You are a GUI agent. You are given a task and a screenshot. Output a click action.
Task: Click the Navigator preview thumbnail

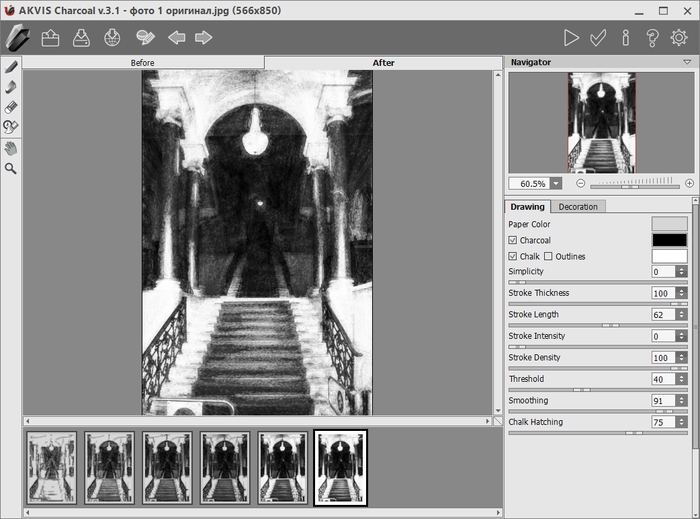tap(601, 123)
